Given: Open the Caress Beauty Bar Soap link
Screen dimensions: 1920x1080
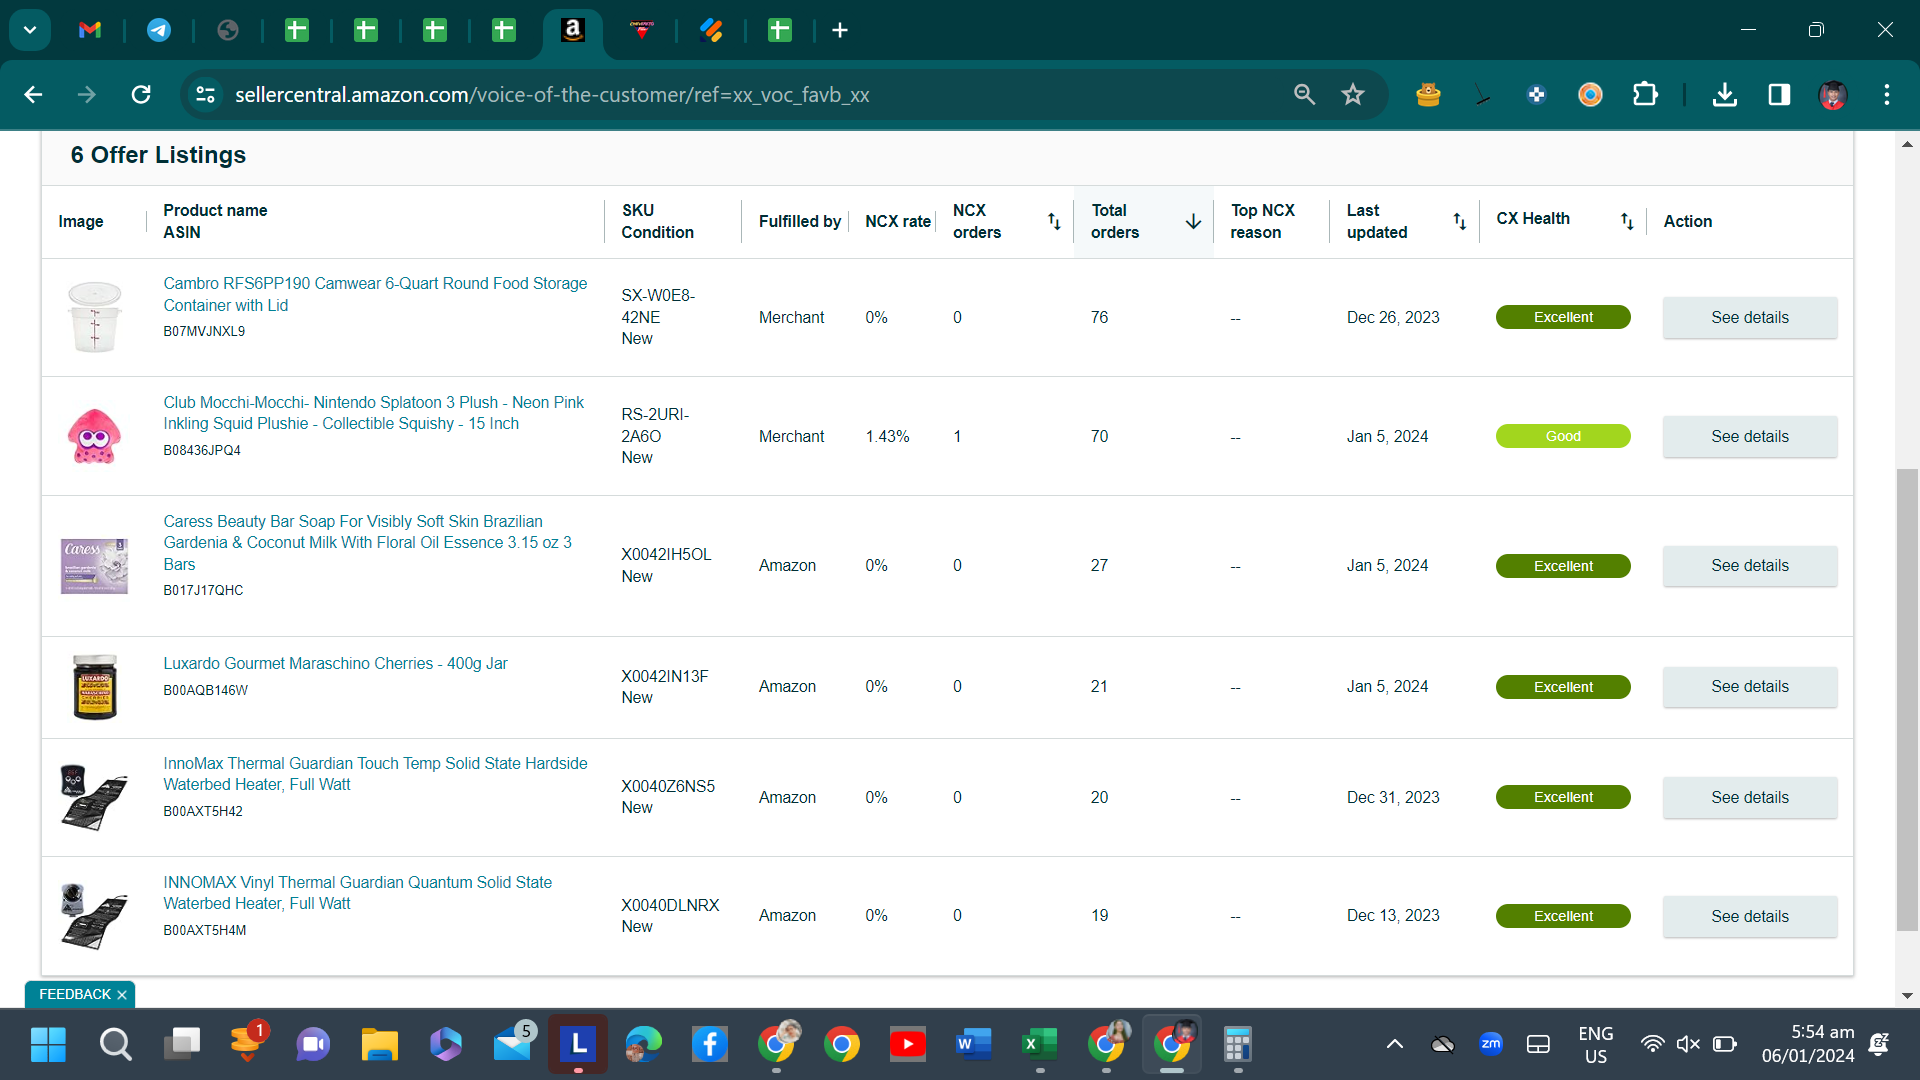Looking at the screenshot, I should pos(367,542).
